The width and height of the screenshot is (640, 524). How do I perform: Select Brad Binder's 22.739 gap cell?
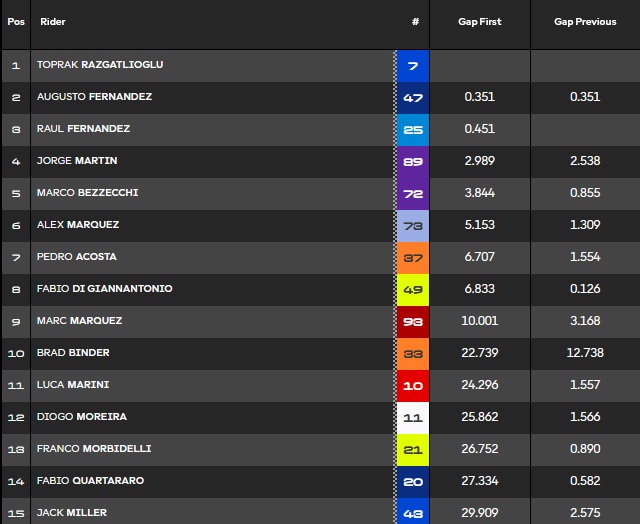pyautogui.click(x=480, y=353)
